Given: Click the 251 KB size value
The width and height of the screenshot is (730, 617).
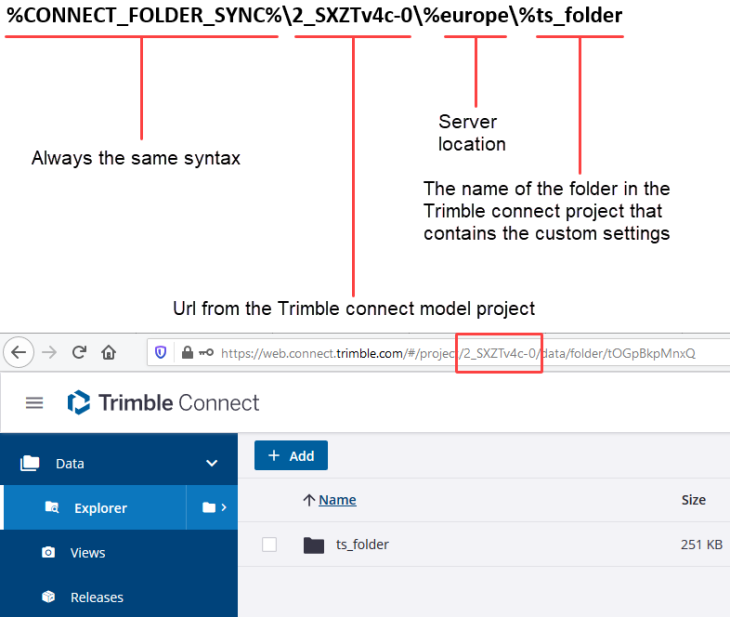Looking at the screenshot, I should click(702, 544).
